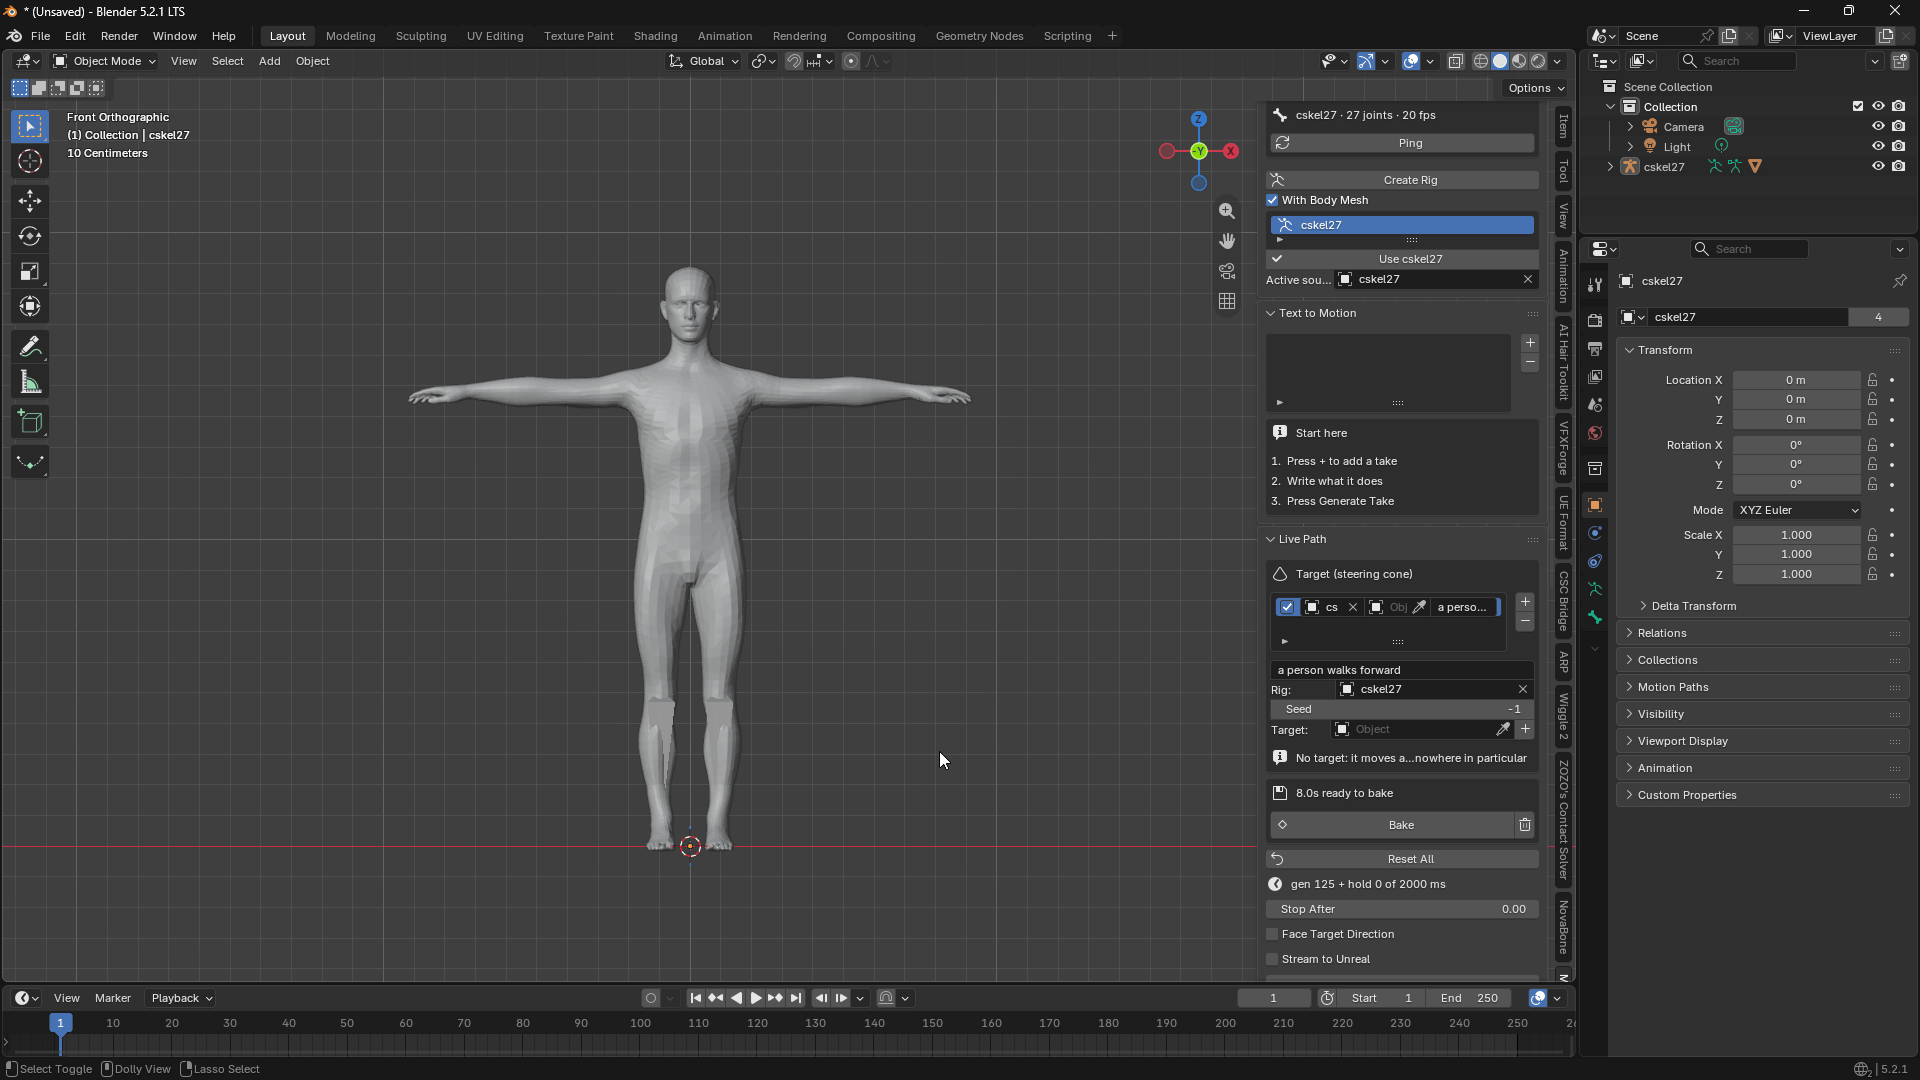Select the Measure tool
This screenshot has height=1080, width=1920.
(30, 382)
